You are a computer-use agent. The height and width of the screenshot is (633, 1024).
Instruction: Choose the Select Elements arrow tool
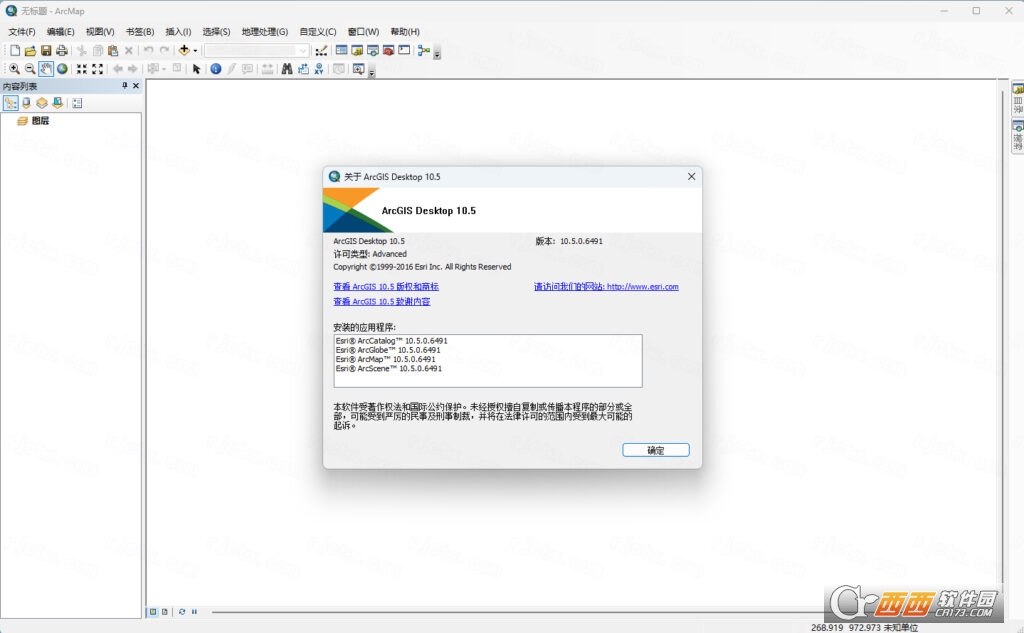pos(196,69)
